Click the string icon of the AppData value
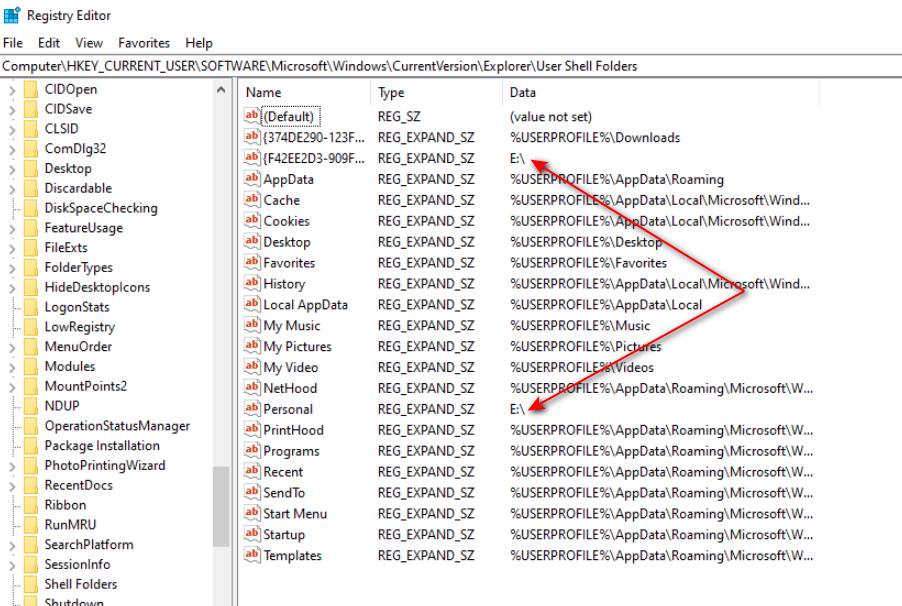902x606 pixels. (251, 178)
